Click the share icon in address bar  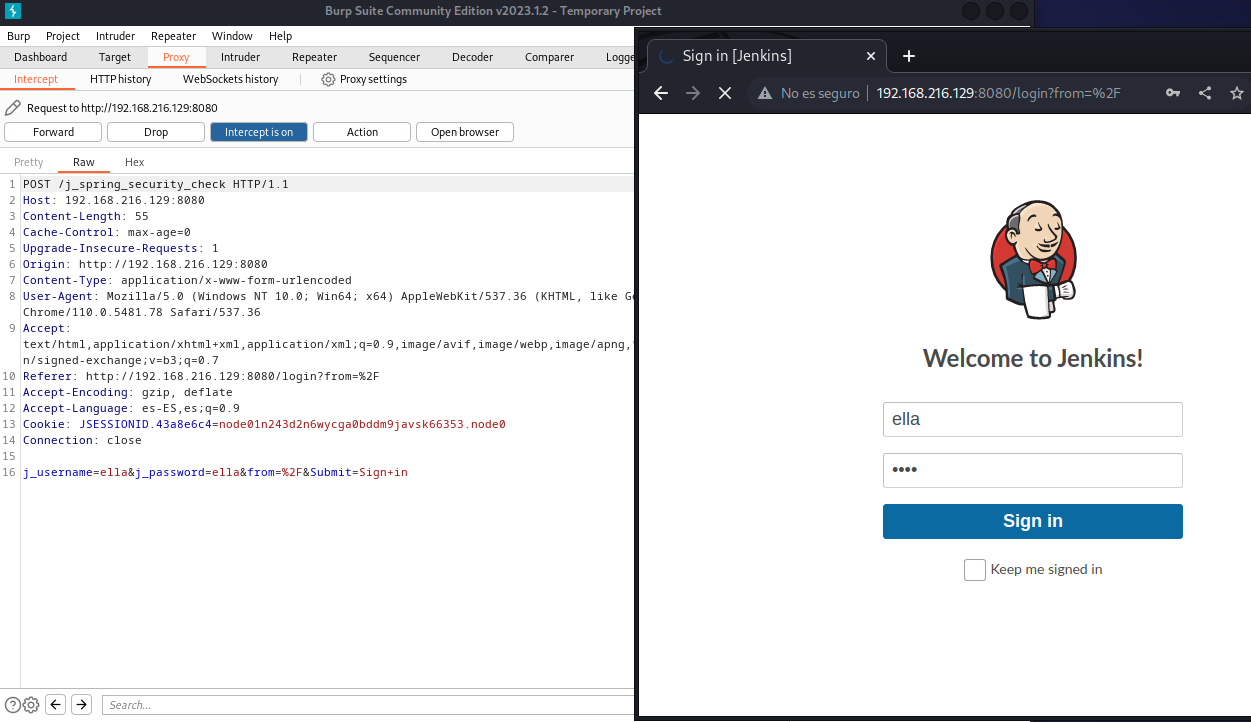pyautogui.click(x=1205, y=93)
